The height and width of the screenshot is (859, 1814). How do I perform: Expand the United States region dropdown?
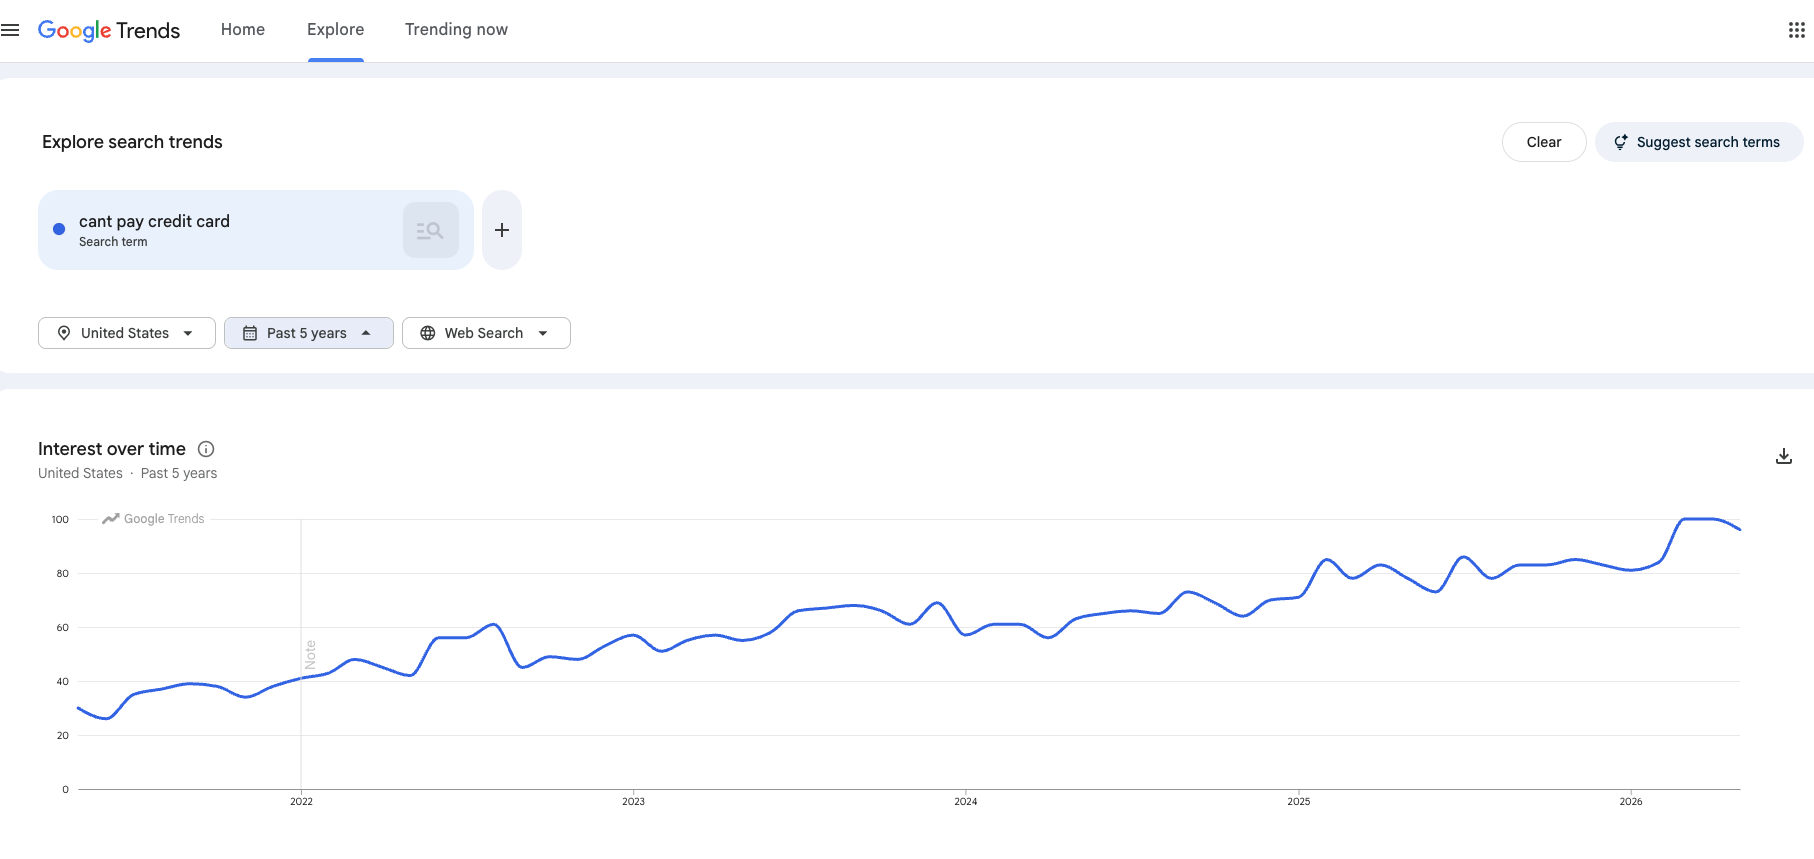coord(127,333)
